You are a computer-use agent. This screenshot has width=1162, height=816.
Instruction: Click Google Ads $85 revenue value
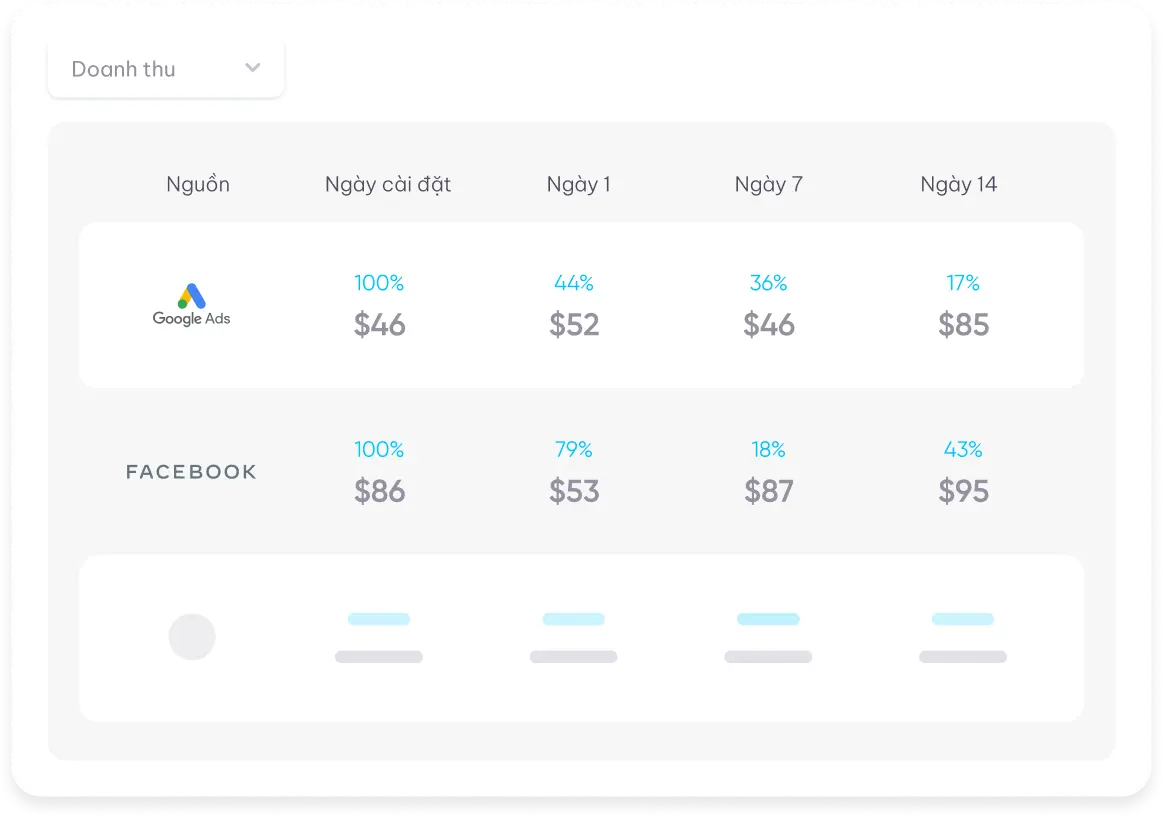coord(963,325)
